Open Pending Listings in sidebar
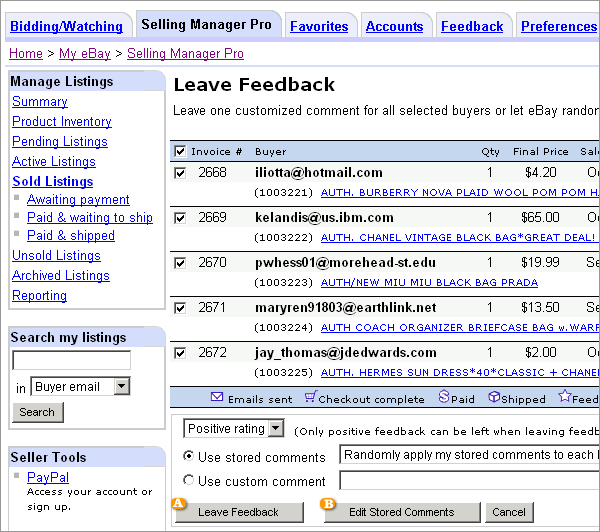The height and width of the screenshot is (532, 600). point(60,142)
